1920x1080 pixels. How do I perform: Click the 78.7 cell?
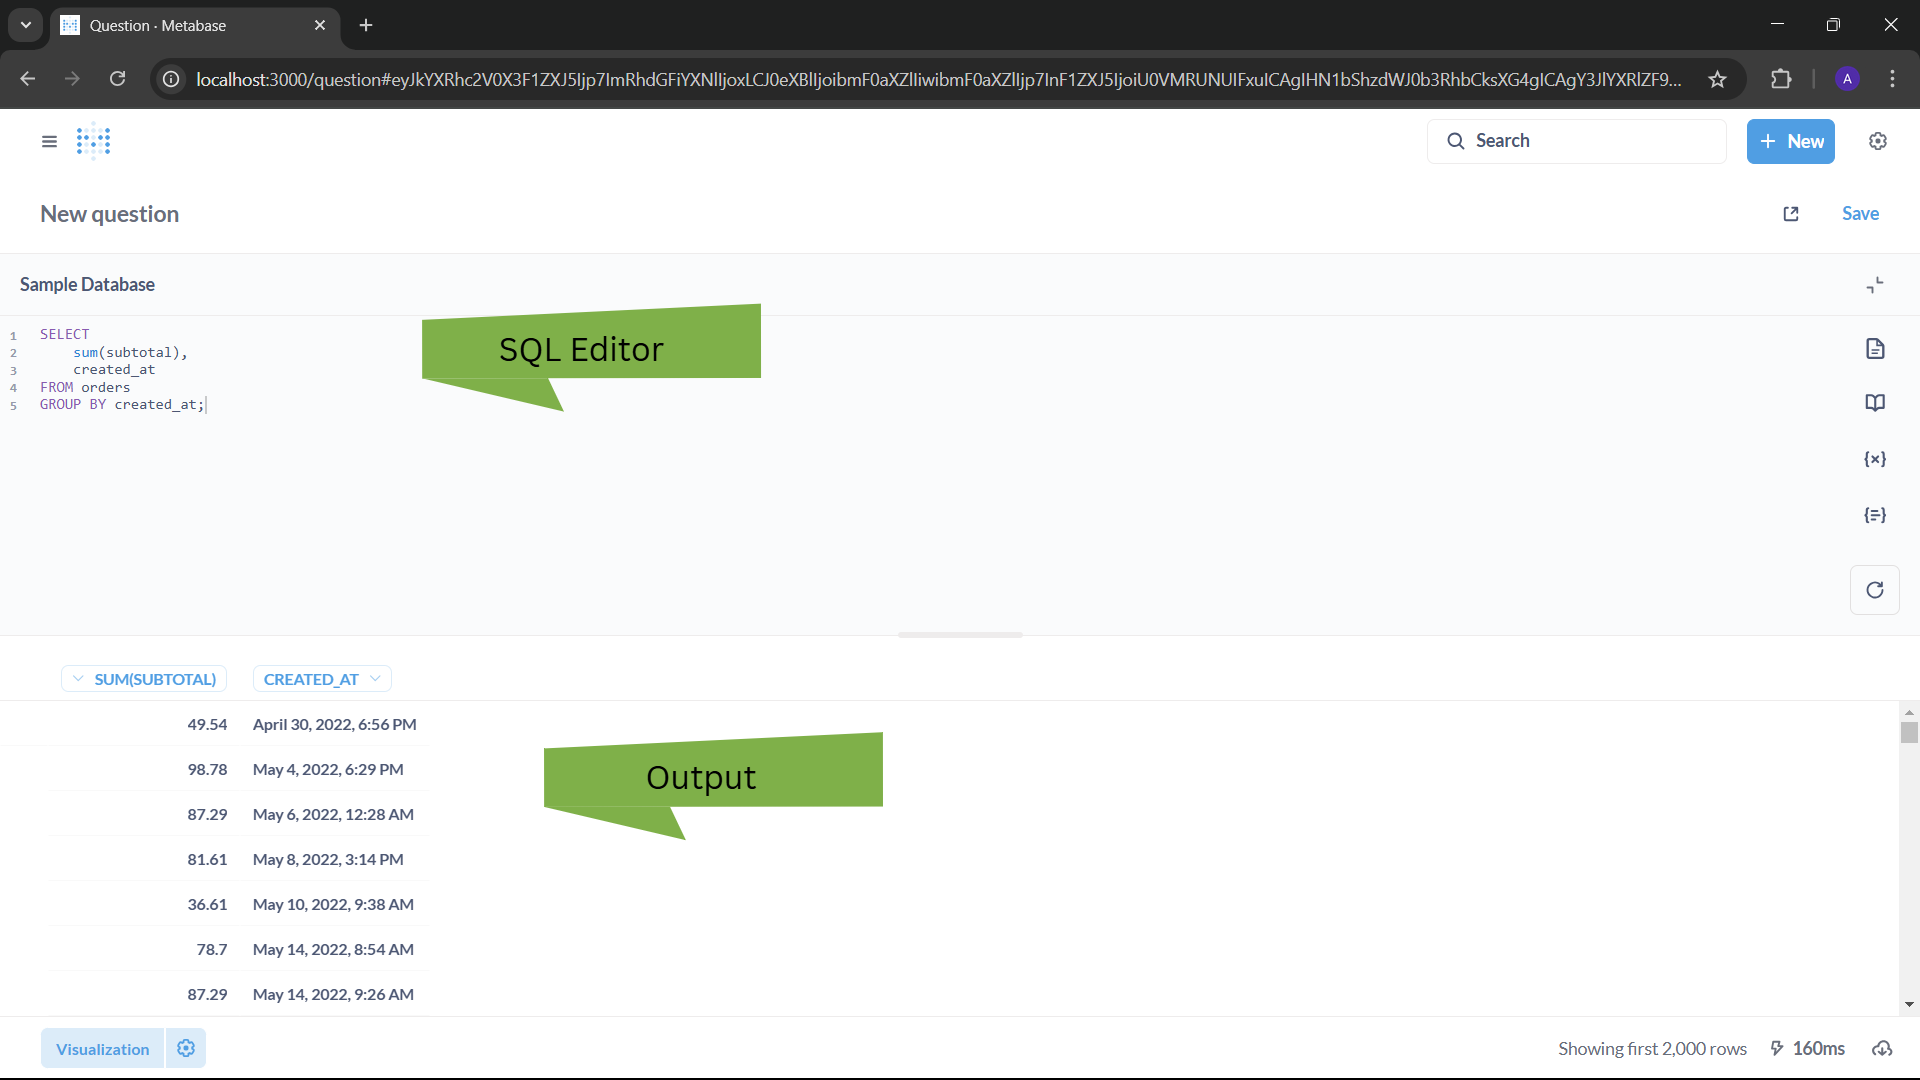(212, 950)
